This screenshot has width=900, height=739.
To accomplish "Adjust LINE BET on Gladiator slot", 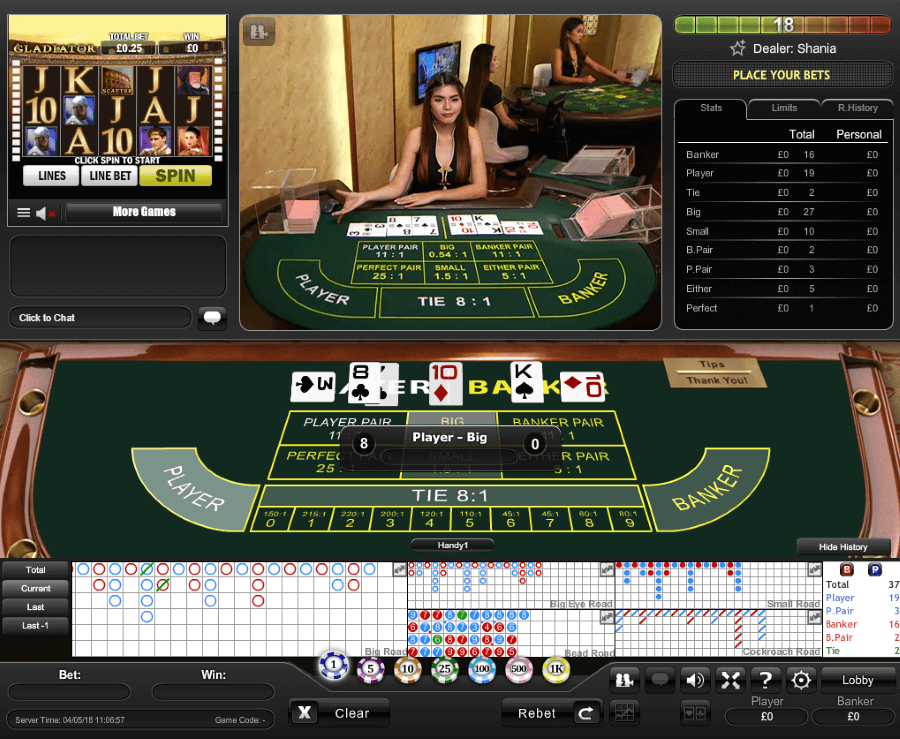I will click(110, 176).
